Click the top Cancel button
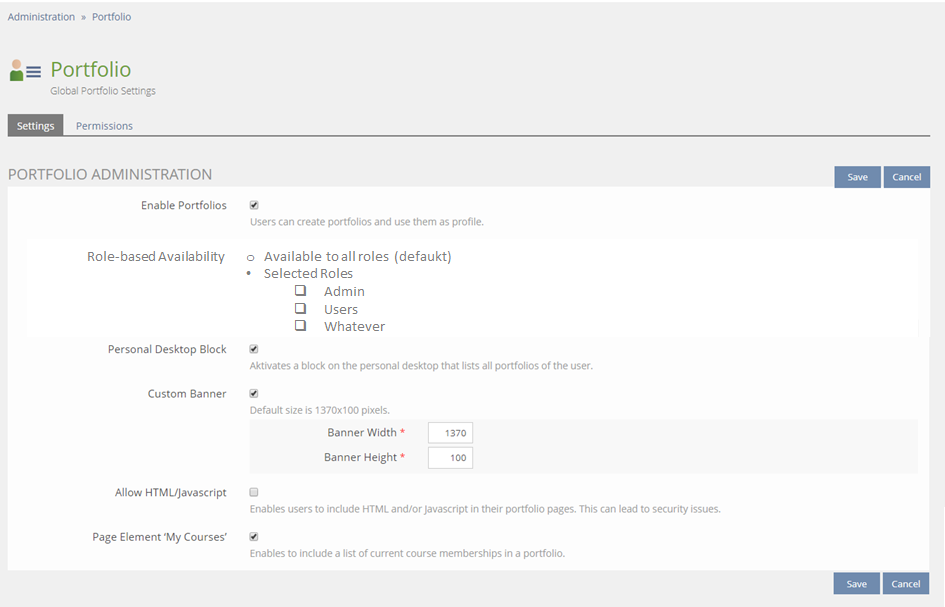 pos(906,177)
